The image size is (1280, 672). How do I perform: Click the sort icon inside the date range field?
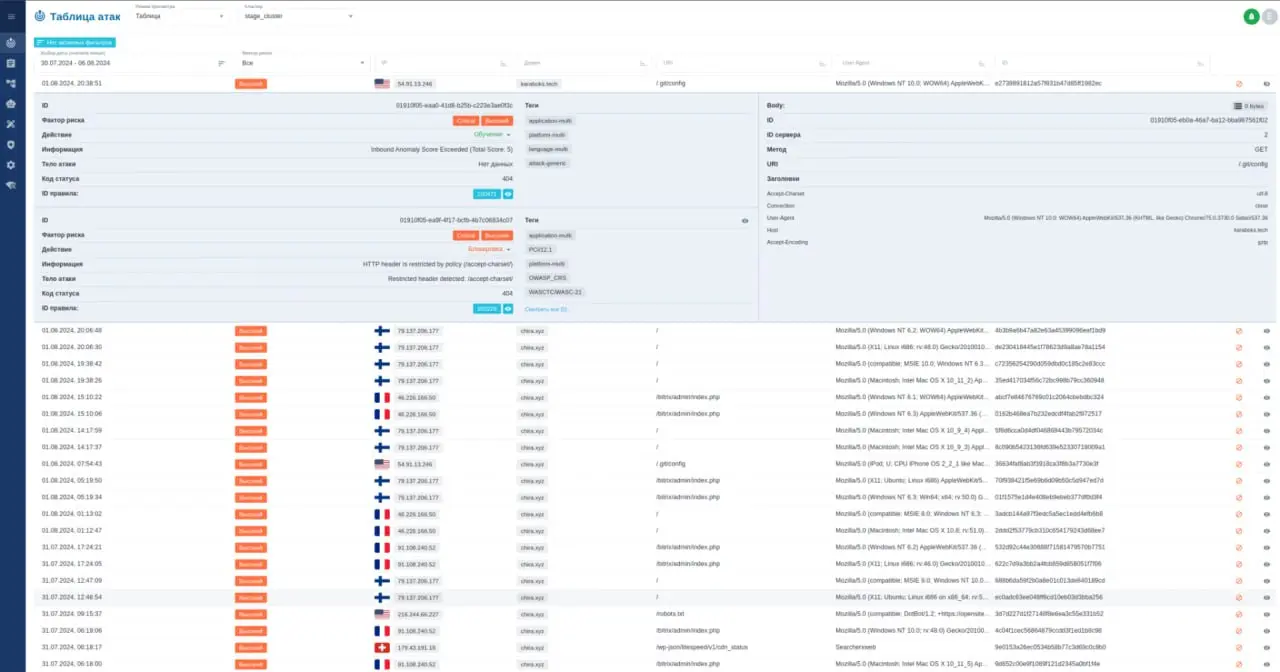pos(221,63)
